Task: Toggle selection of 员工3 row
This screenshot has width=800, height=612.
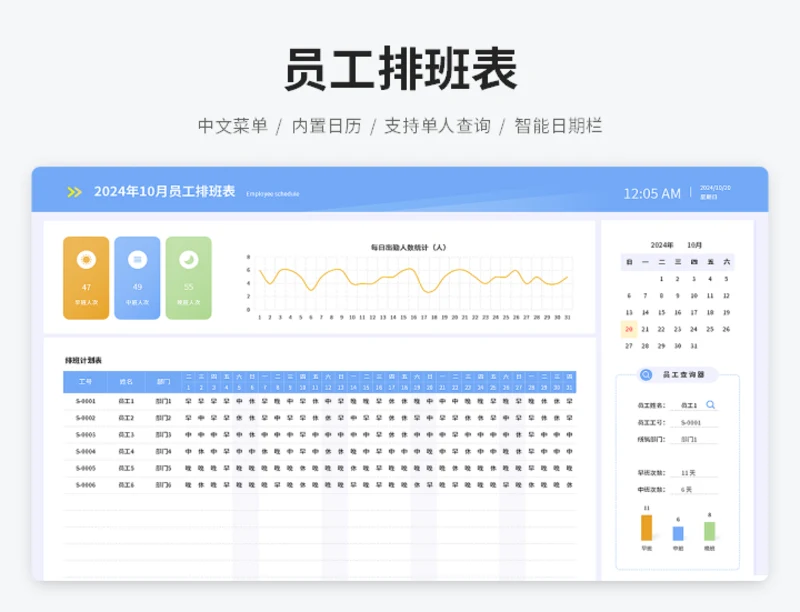Action: click(x=125, y=434)
